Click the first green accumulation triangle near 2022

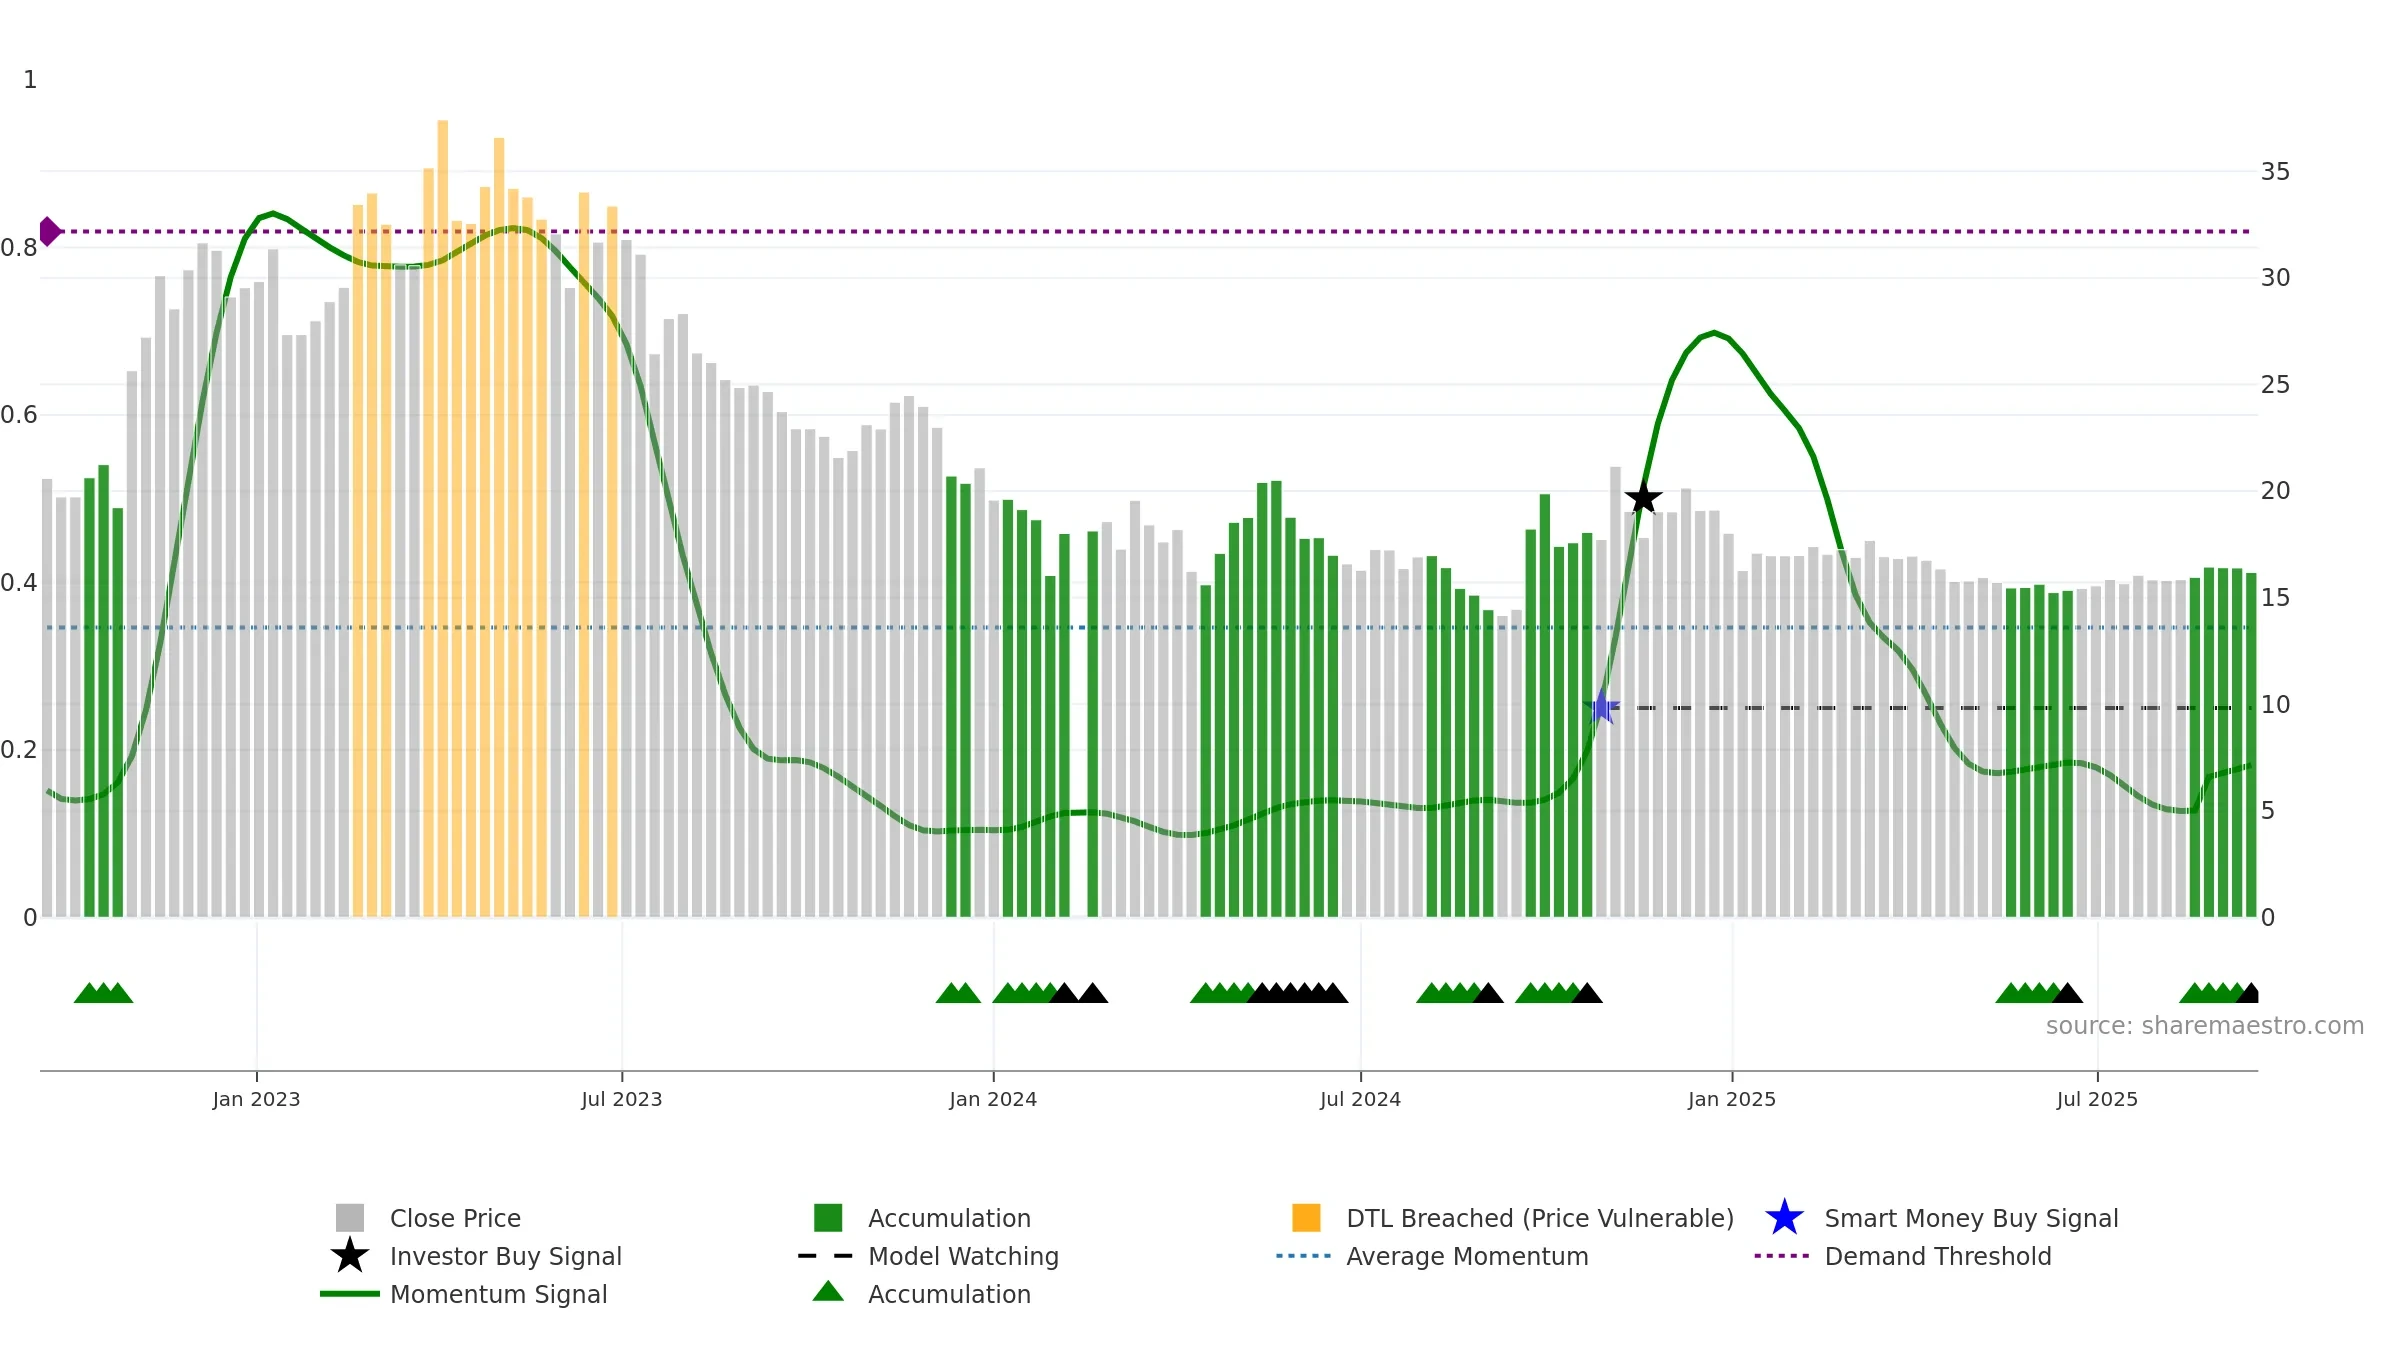tap(89, 992)
